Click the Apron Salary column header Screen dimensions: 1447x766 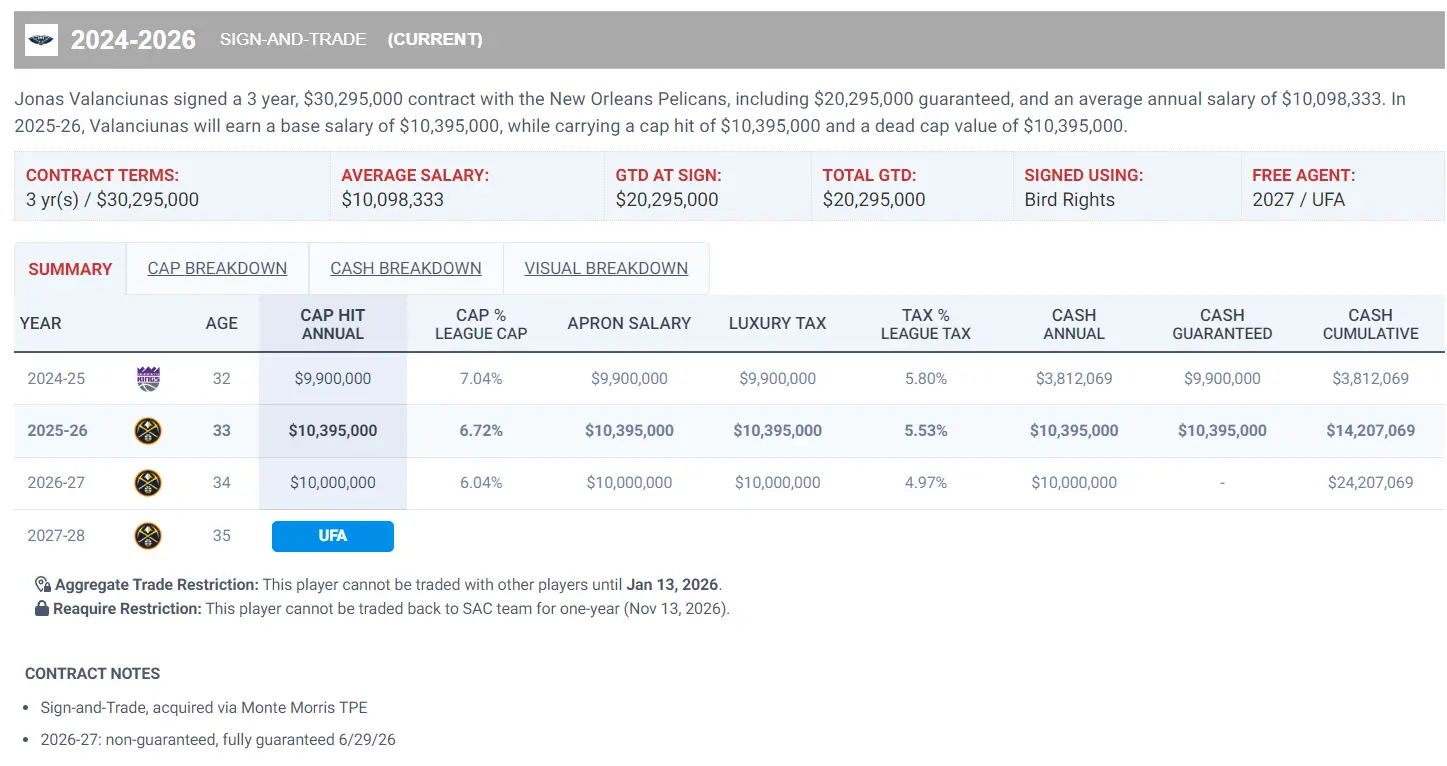pos(629,324)
